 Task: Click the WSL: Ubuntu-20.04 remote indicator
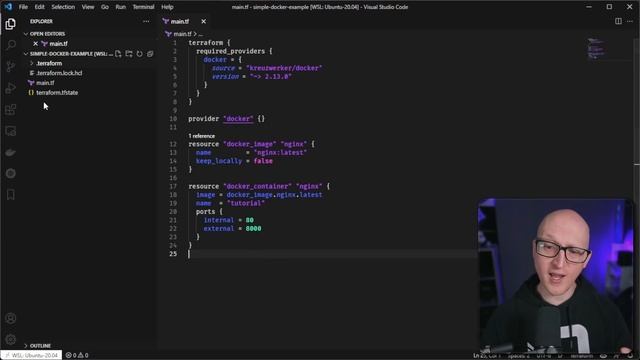coord(31,355)
